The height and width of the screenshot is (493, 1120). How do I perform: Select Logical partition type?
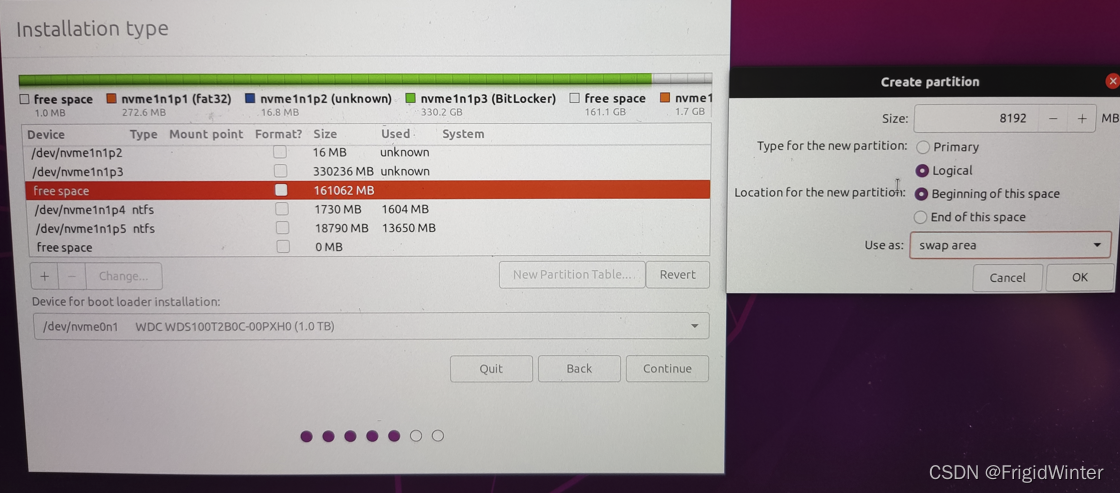click(922, 171)
